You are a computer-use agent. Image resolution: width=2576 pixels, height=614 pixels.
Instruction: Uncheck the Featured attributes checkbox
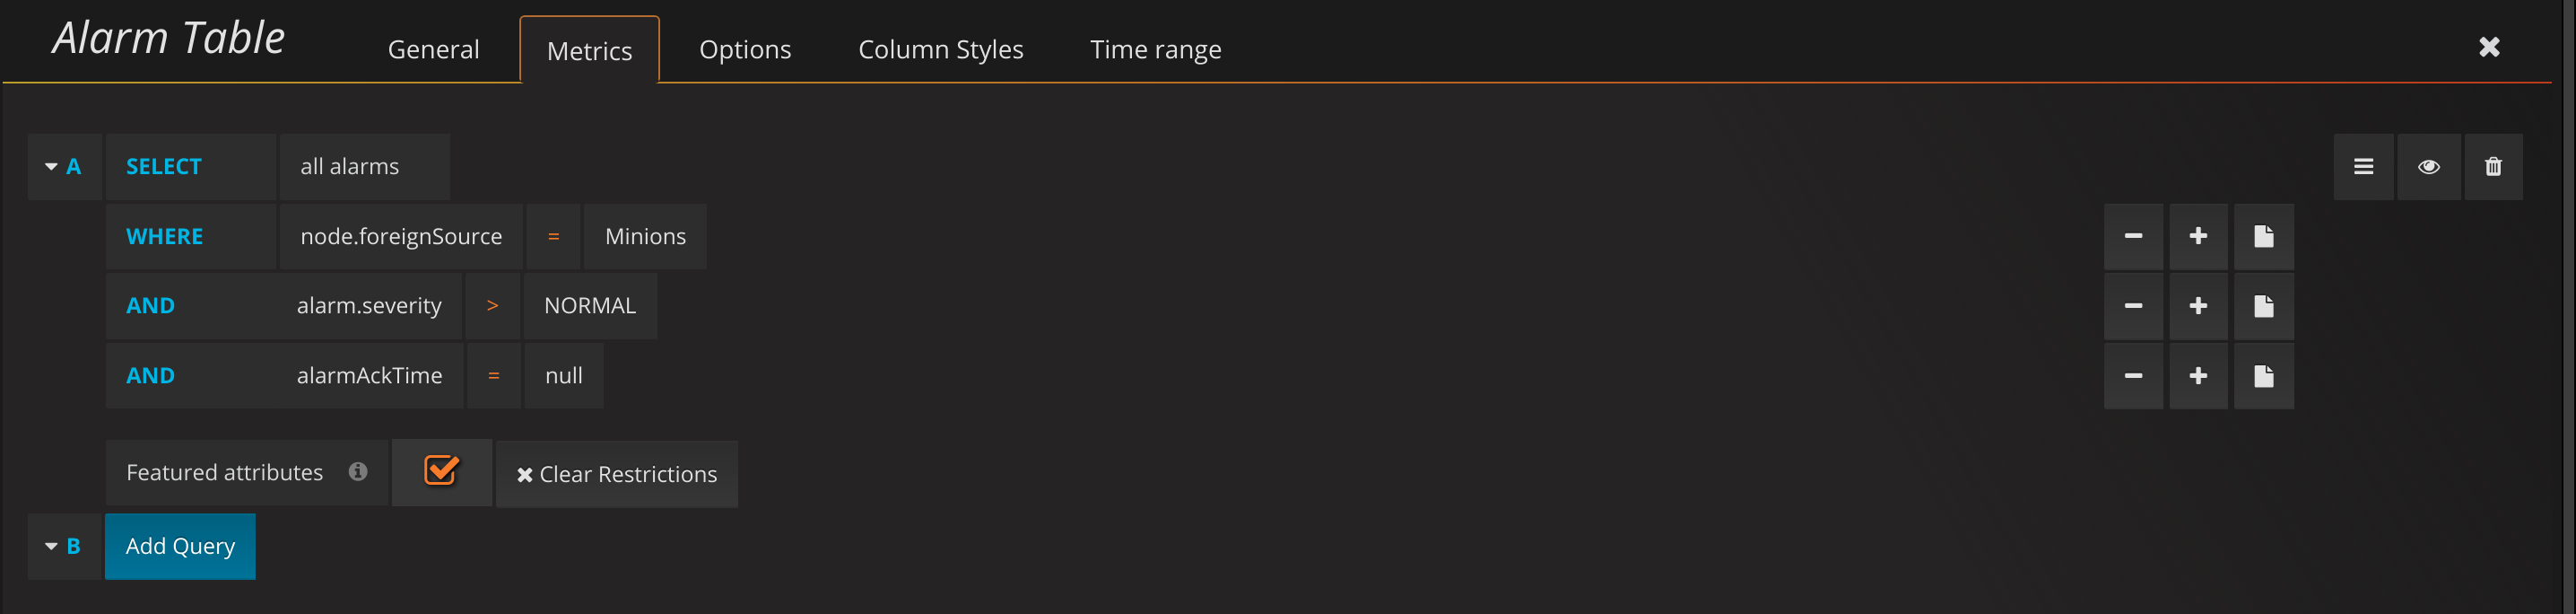tap(441, 471)
